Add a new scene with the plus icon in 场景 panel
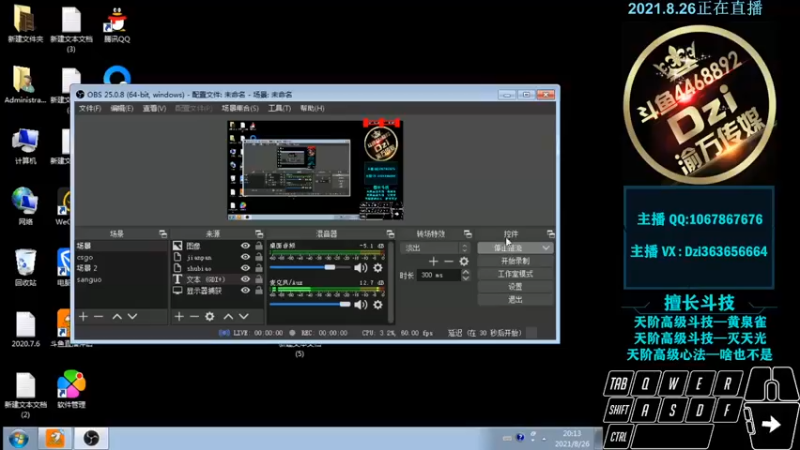The image size is (800, 450). tap(83, 316)
